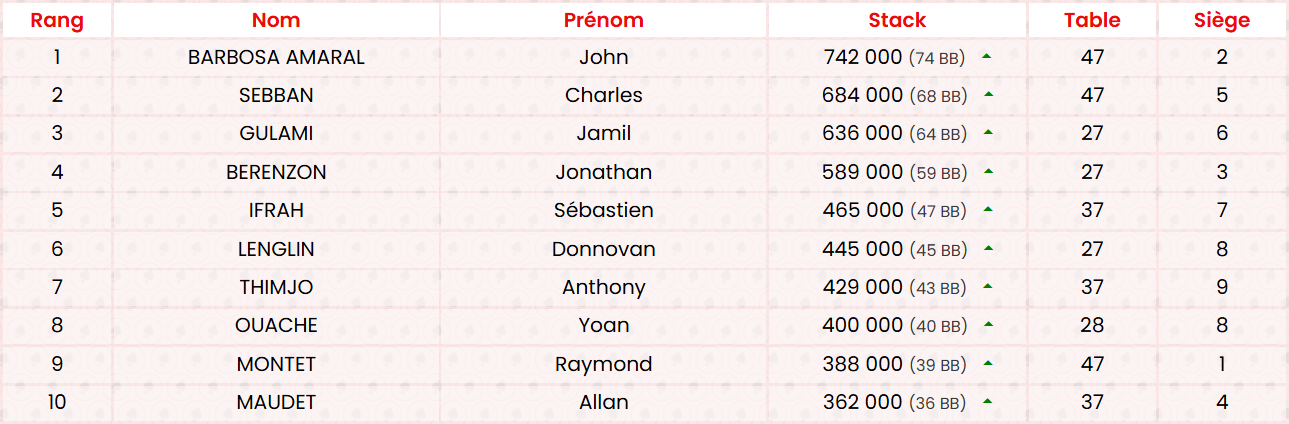Click the green arrow beside OUACHE's 400 000 stack
This screenshot has width=1289, height=424.
(x=989, y=325)
